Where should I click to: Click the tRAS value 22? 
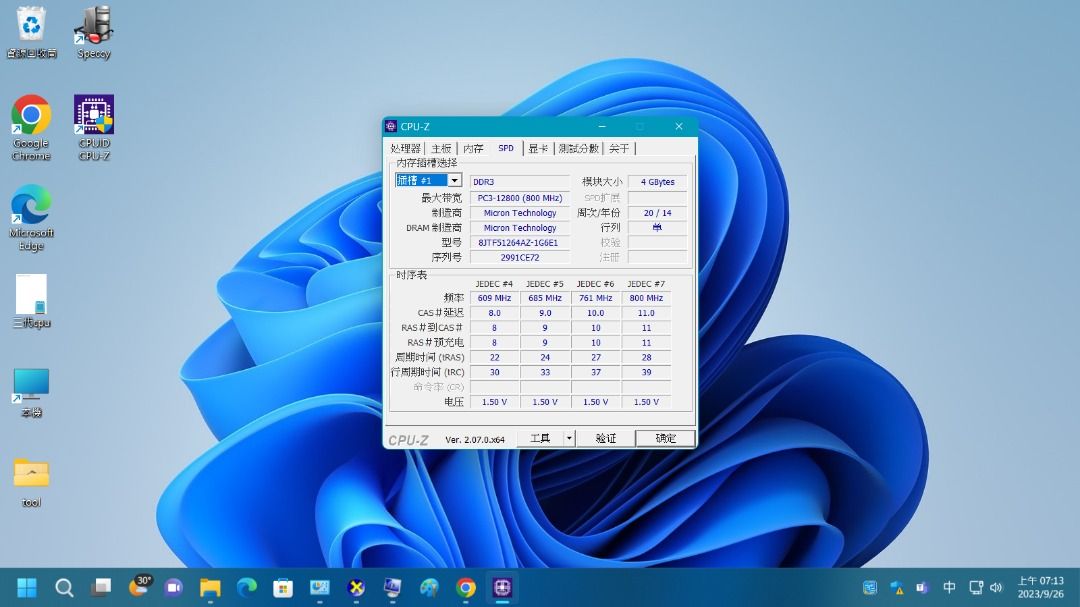[x=494, y=358]
